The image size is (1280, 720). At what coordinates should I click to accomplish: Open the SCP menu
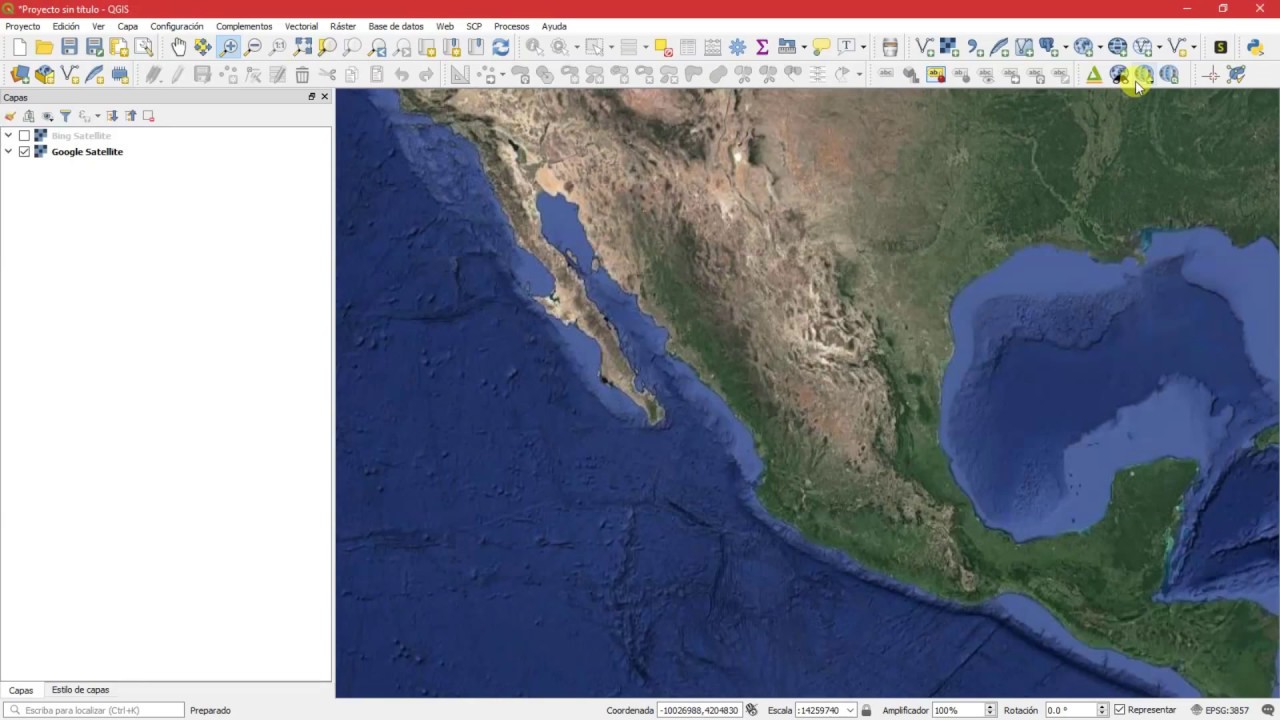pos(474,26)
